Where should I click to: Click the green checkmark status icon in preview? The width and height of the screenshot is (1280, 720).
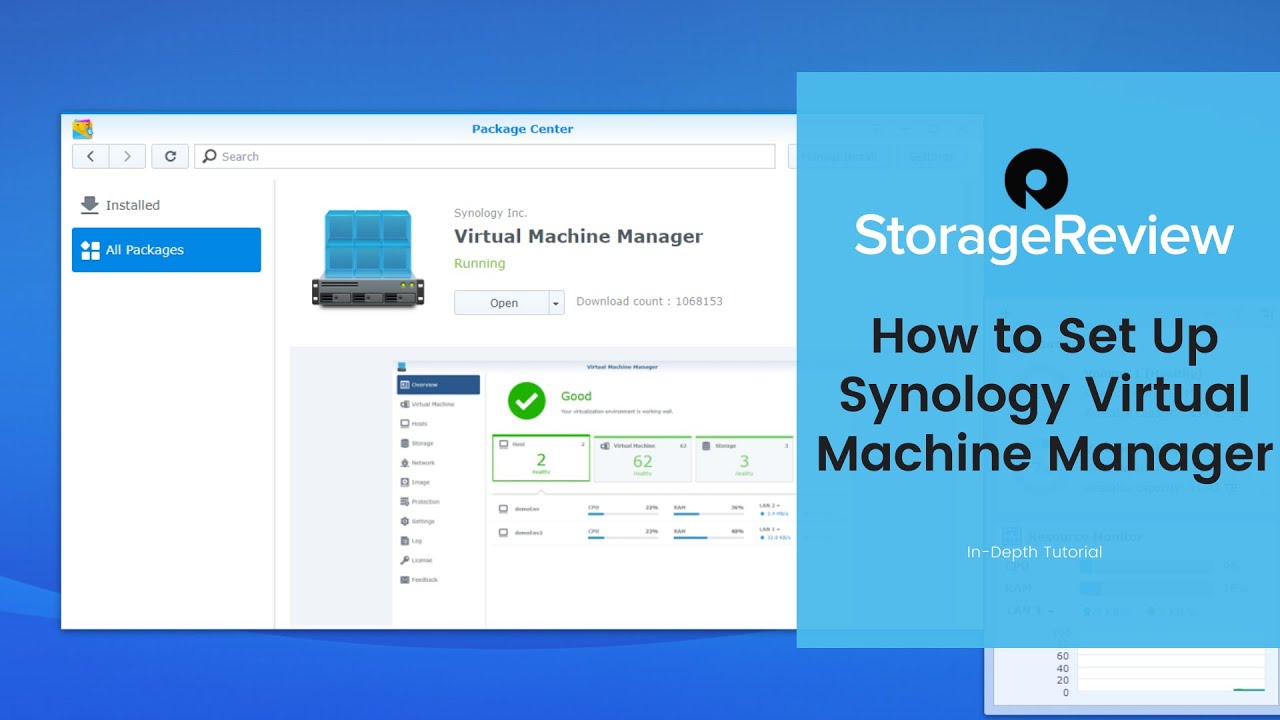click(x=526, y=401)
